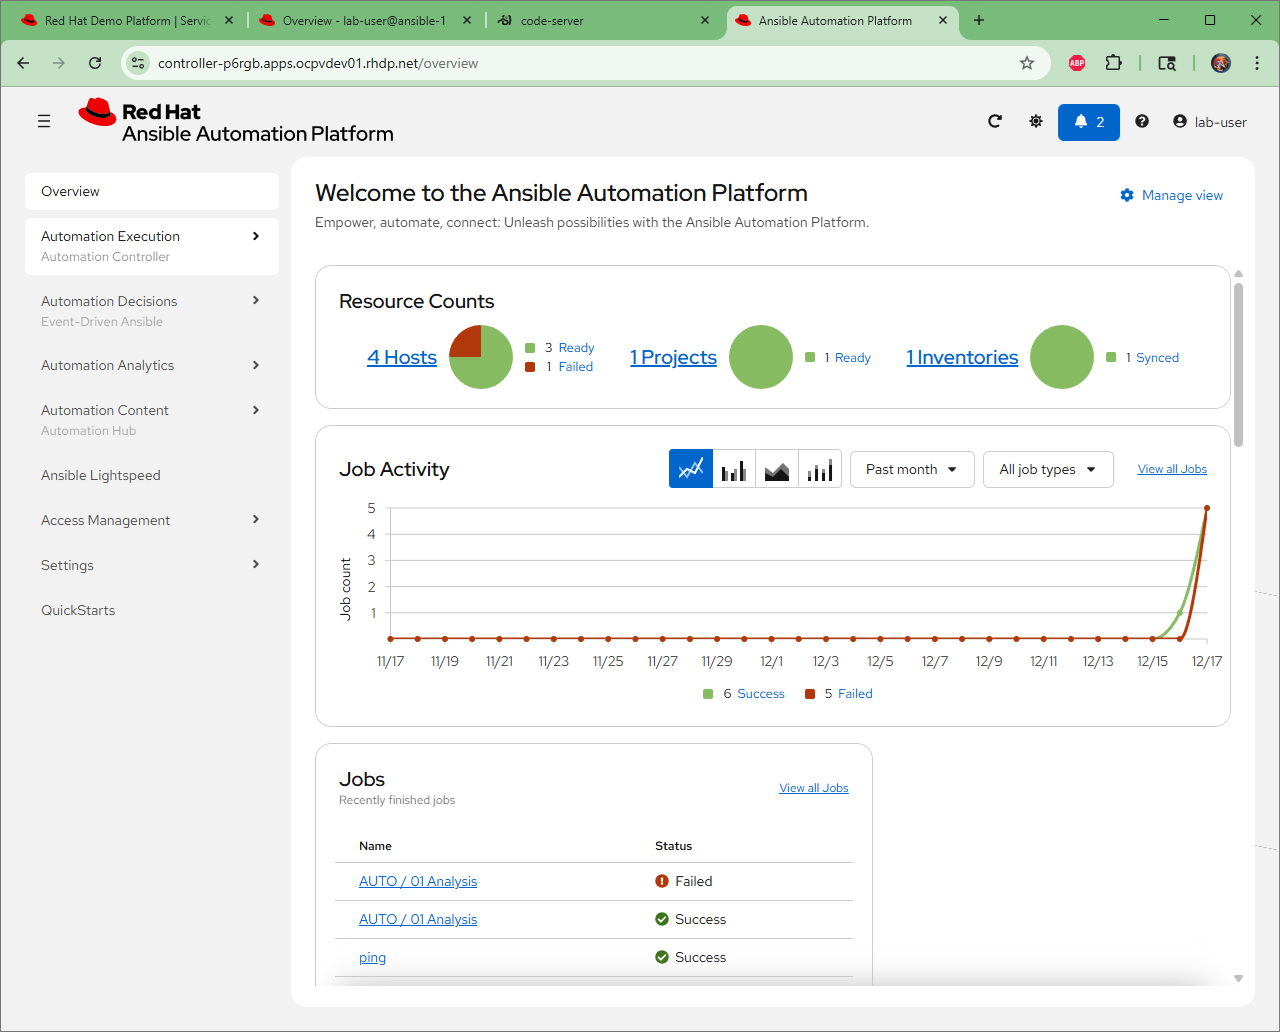Click the 1 Failed hosts legend
This screenshot has width=1280, height=1032.
tap(560, 367)
